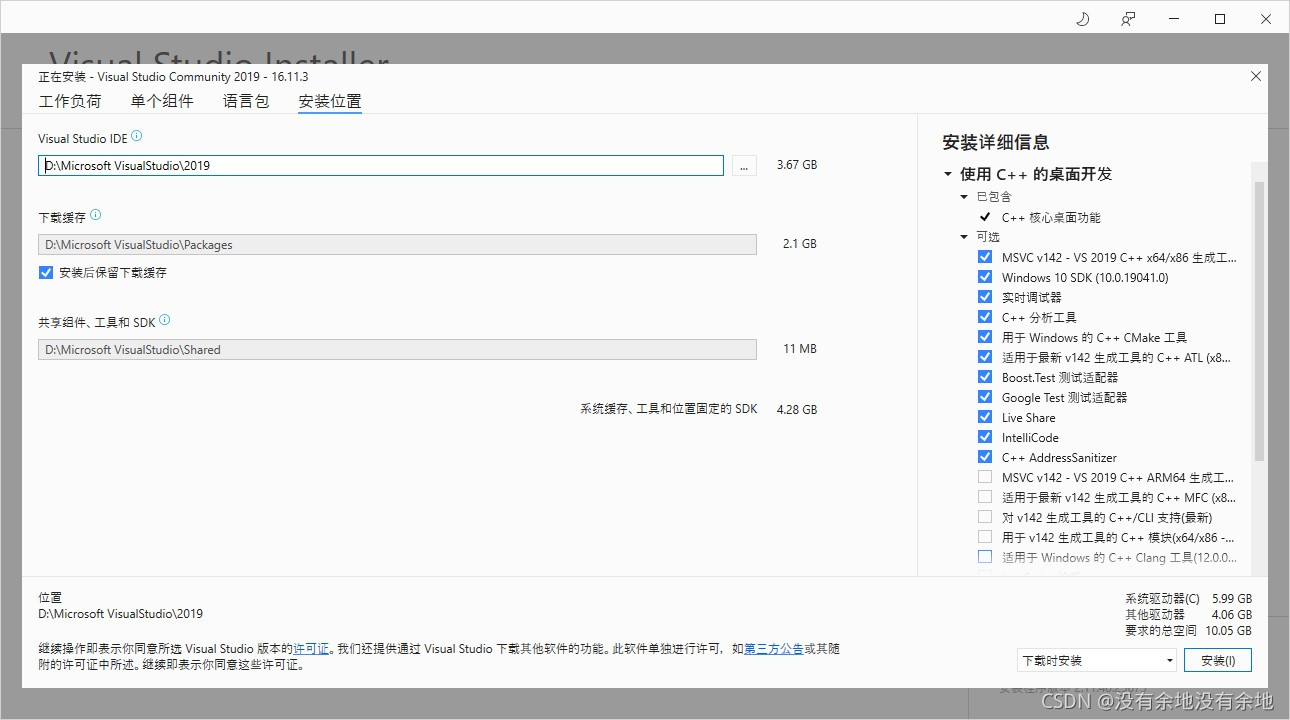
Task: Check 对 v142 生成工具的 C++/CLI 支持
Action: tap(985, 517)
